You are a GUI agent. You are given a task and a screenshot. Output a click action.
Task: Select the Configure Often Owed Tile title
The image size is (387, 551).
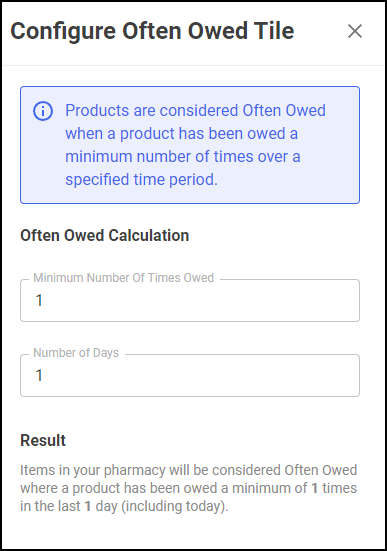pyautogui.click(x=152, y=31)
